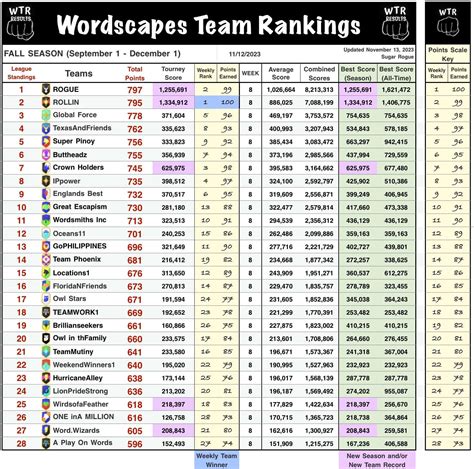Click the Oceans11 team badge icon
The width and height of the screenshot is (474, 469).
(x=46, y=234)
